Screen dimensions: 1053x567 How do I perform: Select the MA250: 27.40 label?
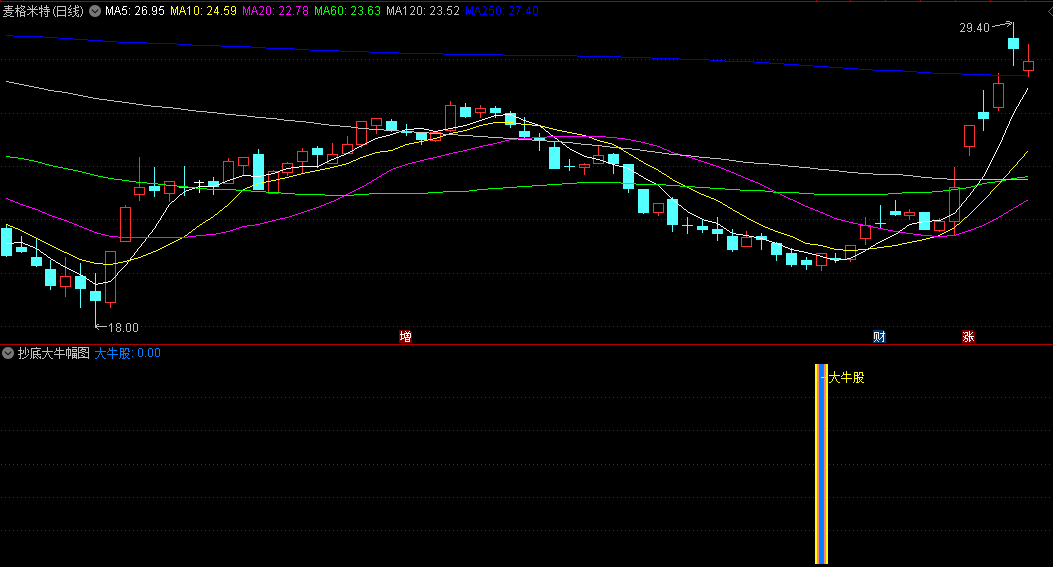(502, 11)
